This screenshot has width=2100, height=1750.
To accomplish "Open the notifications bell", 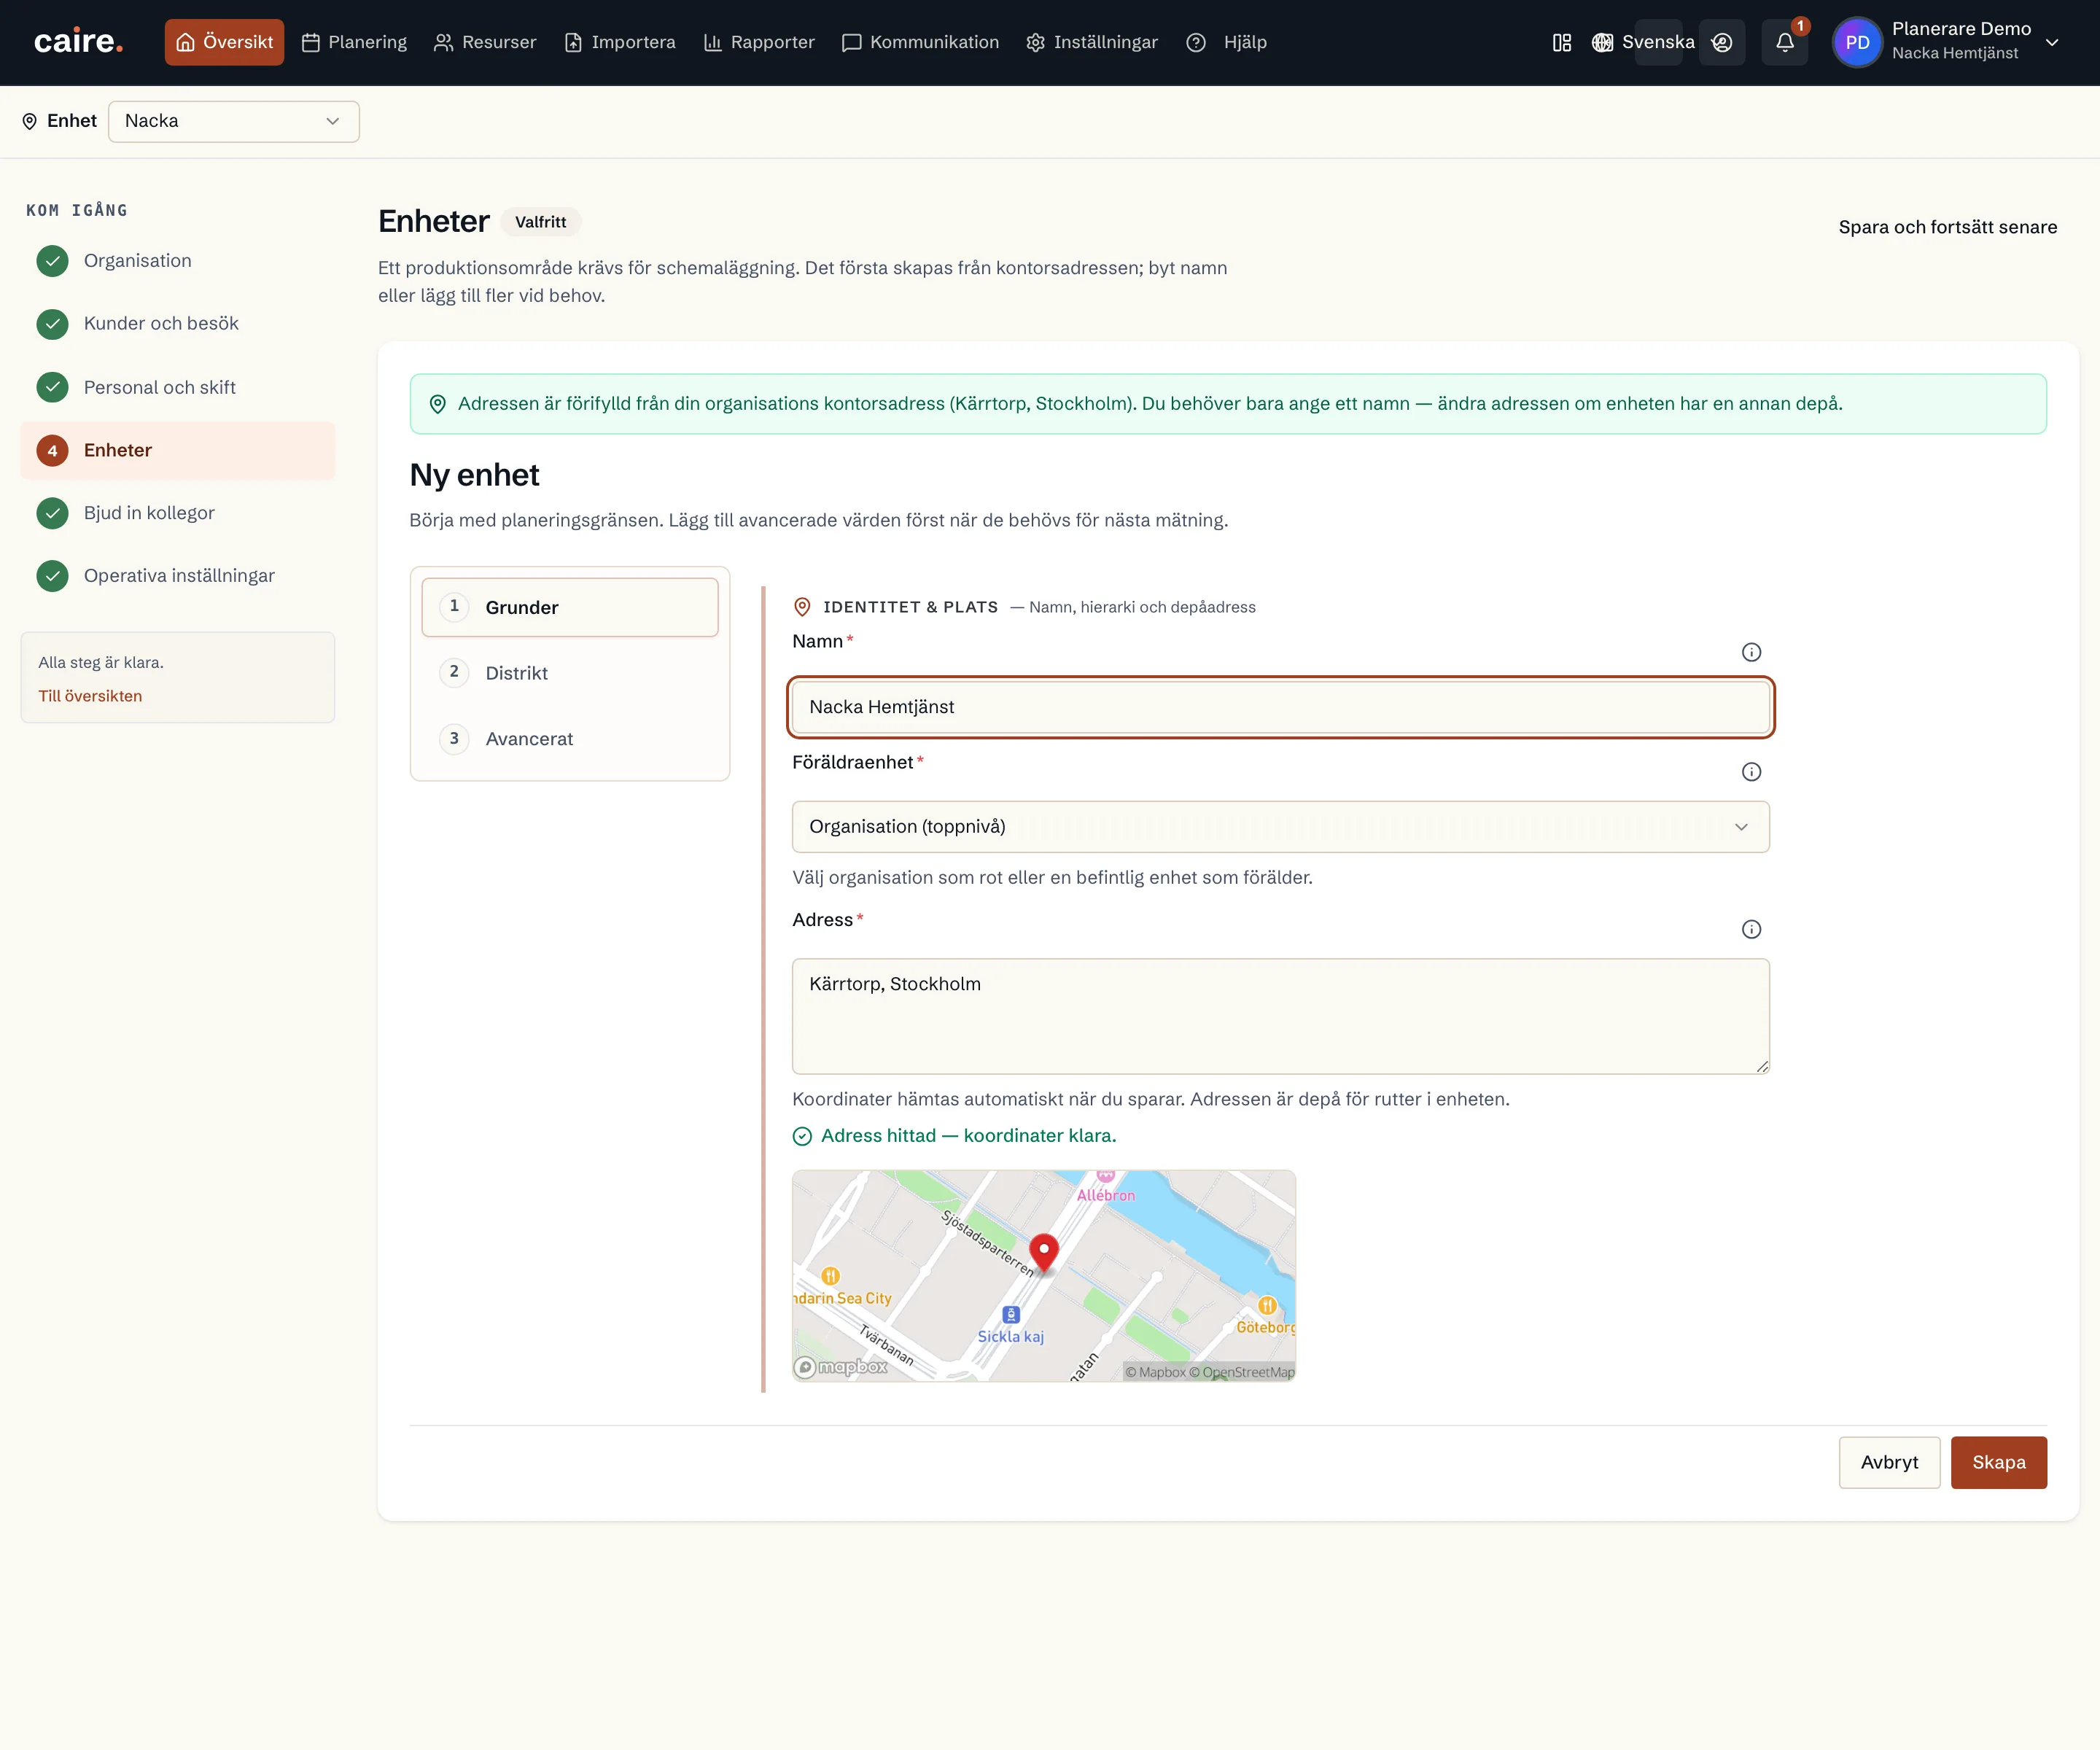I will pyautogui.click(x=1784, y=42).
